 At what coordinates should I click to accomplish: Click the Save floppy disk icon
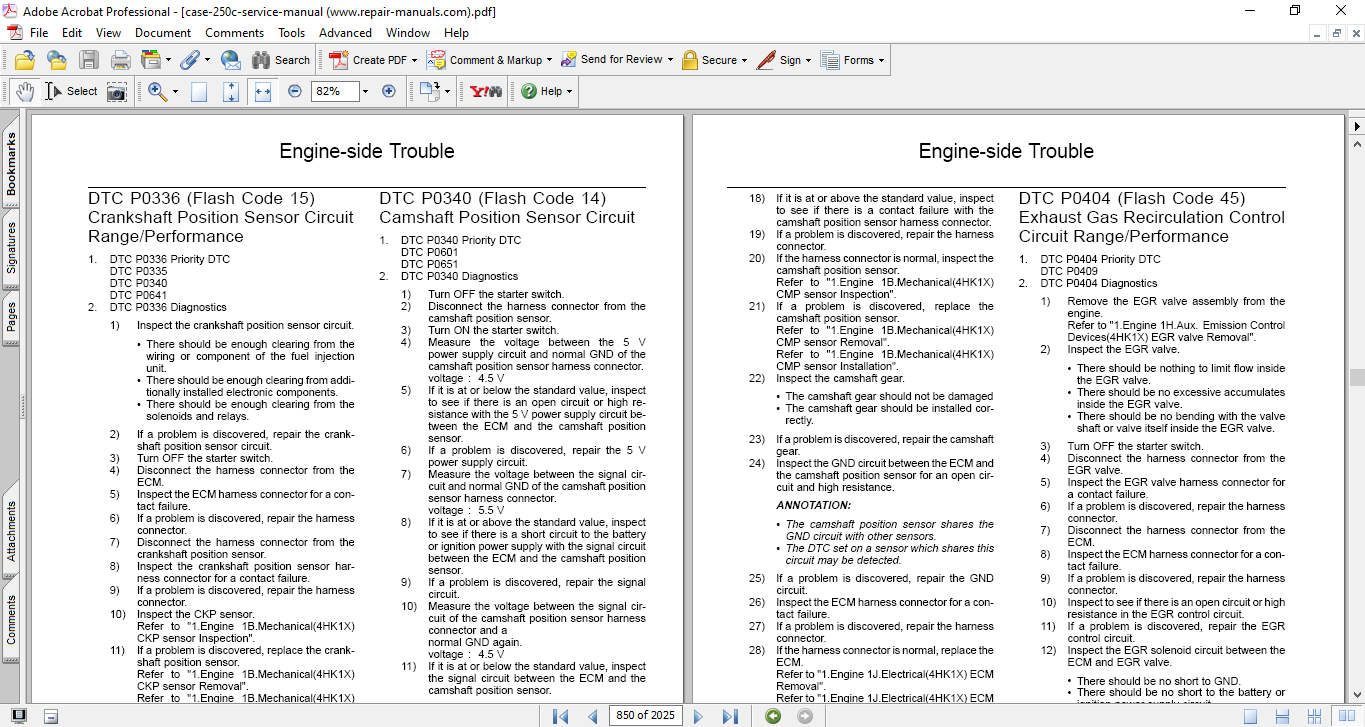[x=89, y=60]
